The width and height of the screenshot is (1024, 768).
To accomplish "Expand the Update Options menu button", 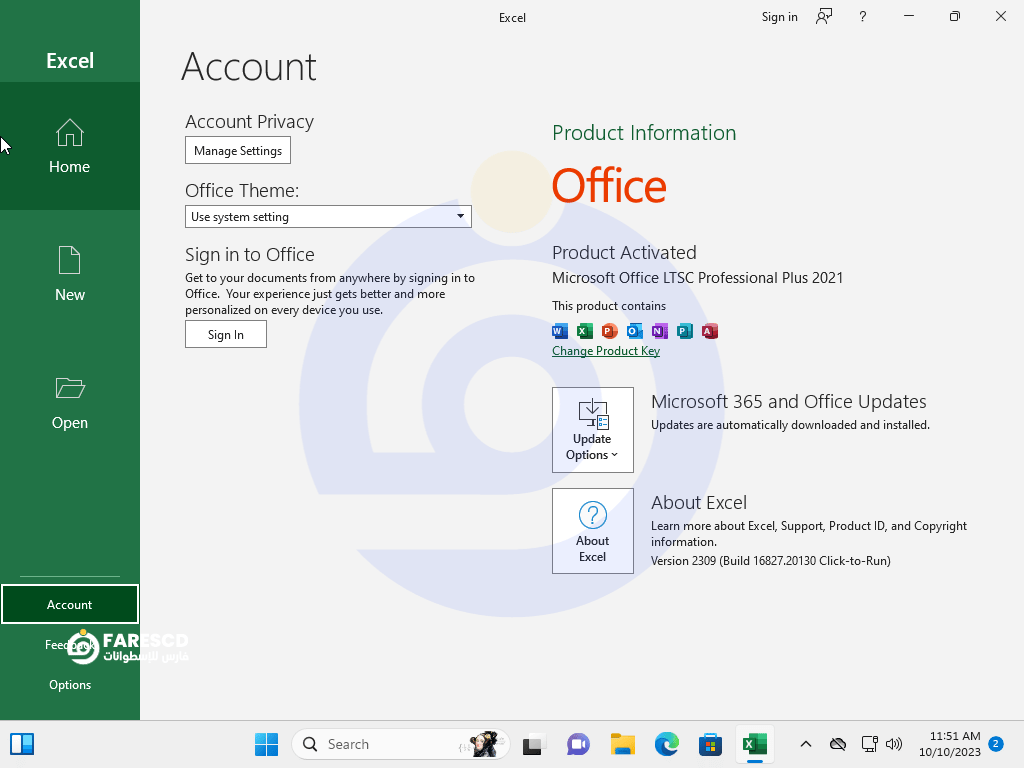I will (592, 430).
